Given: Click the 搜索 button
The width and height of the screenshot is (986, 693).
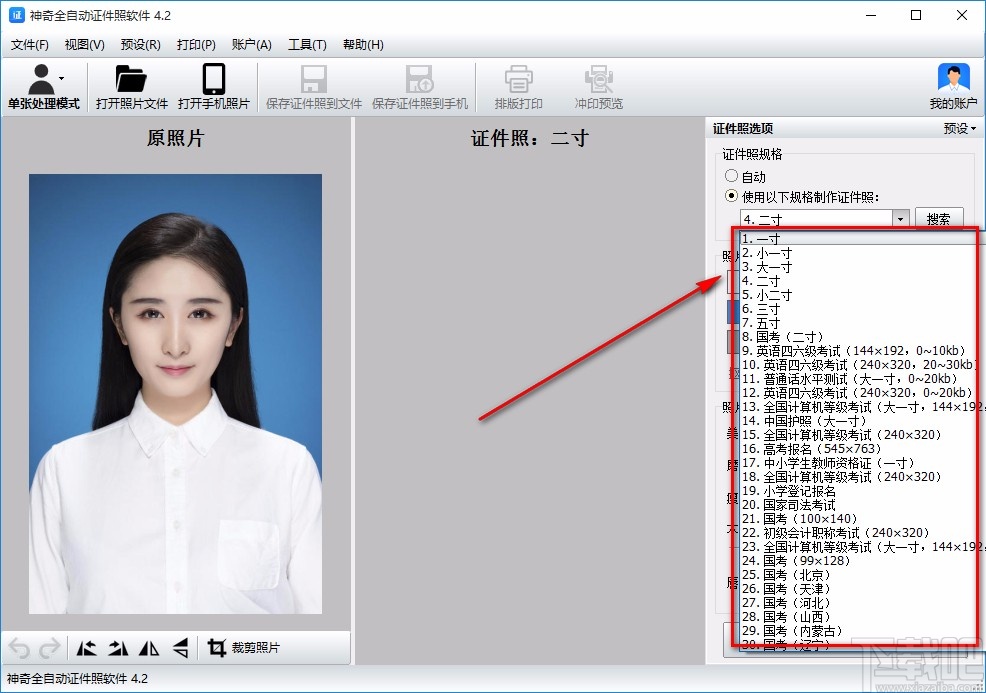Looking at the screenshot, I should (x=938, y=219).
